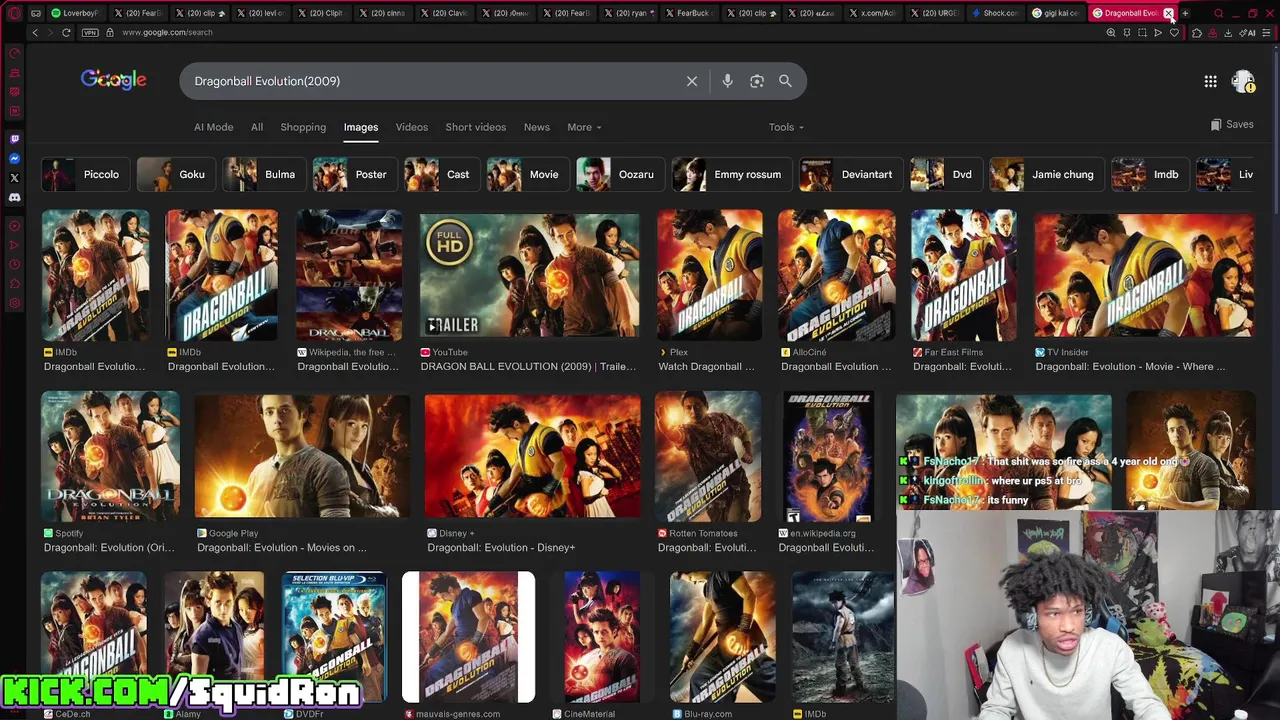Filter images by Goku chip
Viewport: 1280px width, 720px height.
point(176,174)
